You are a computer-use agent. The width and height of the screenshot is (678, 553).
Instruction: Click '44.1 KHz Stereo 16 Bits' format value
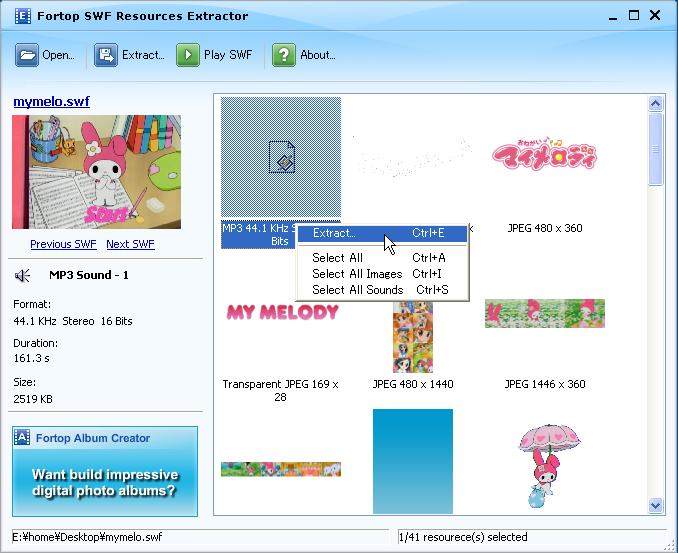tap(73, 321)
